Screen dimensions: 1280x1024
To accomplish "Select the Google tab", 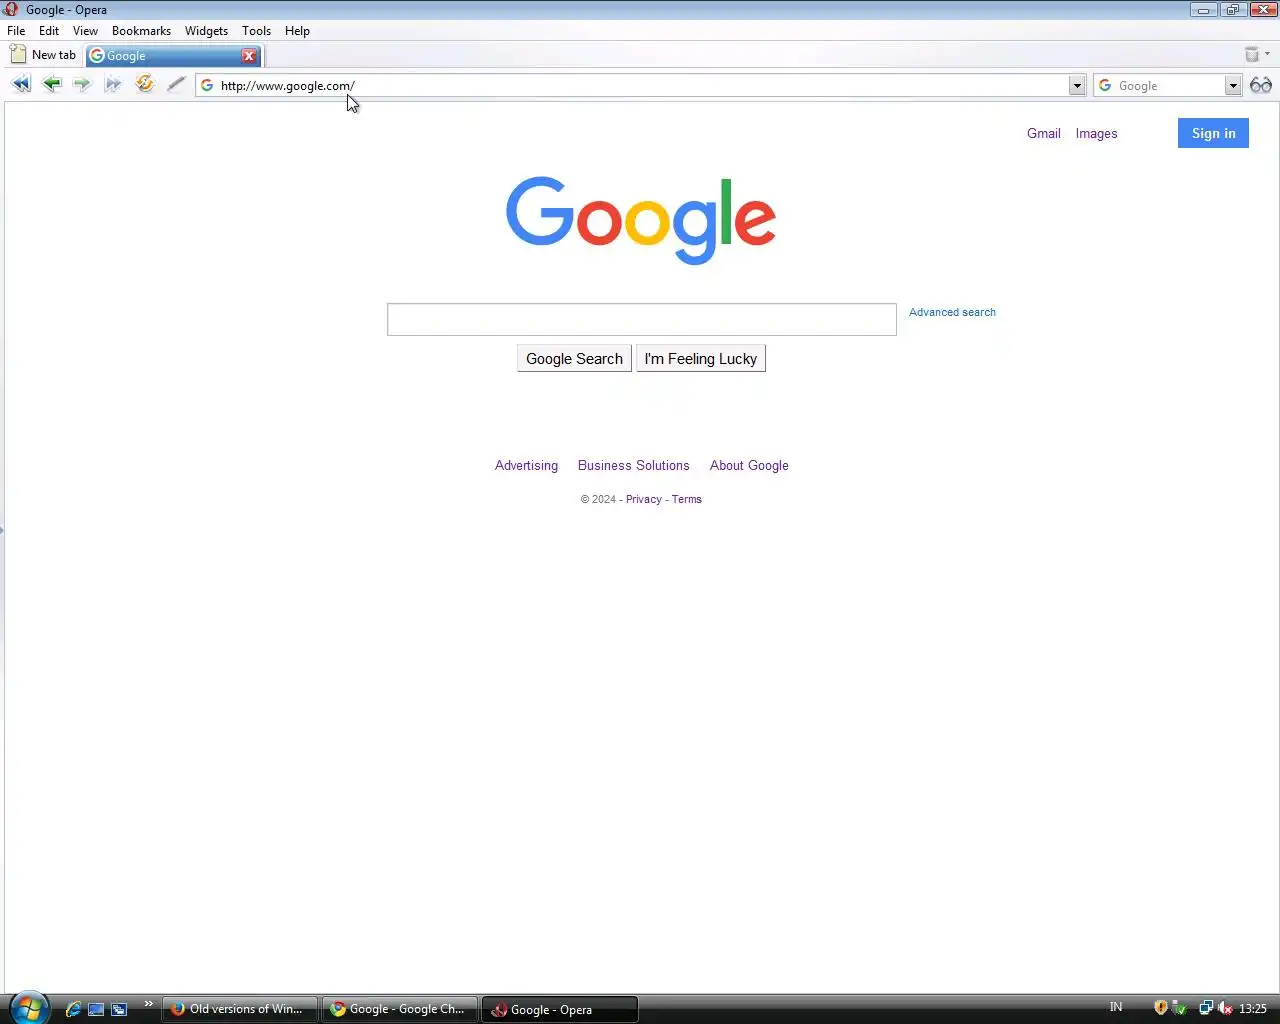I will (174, 56).
